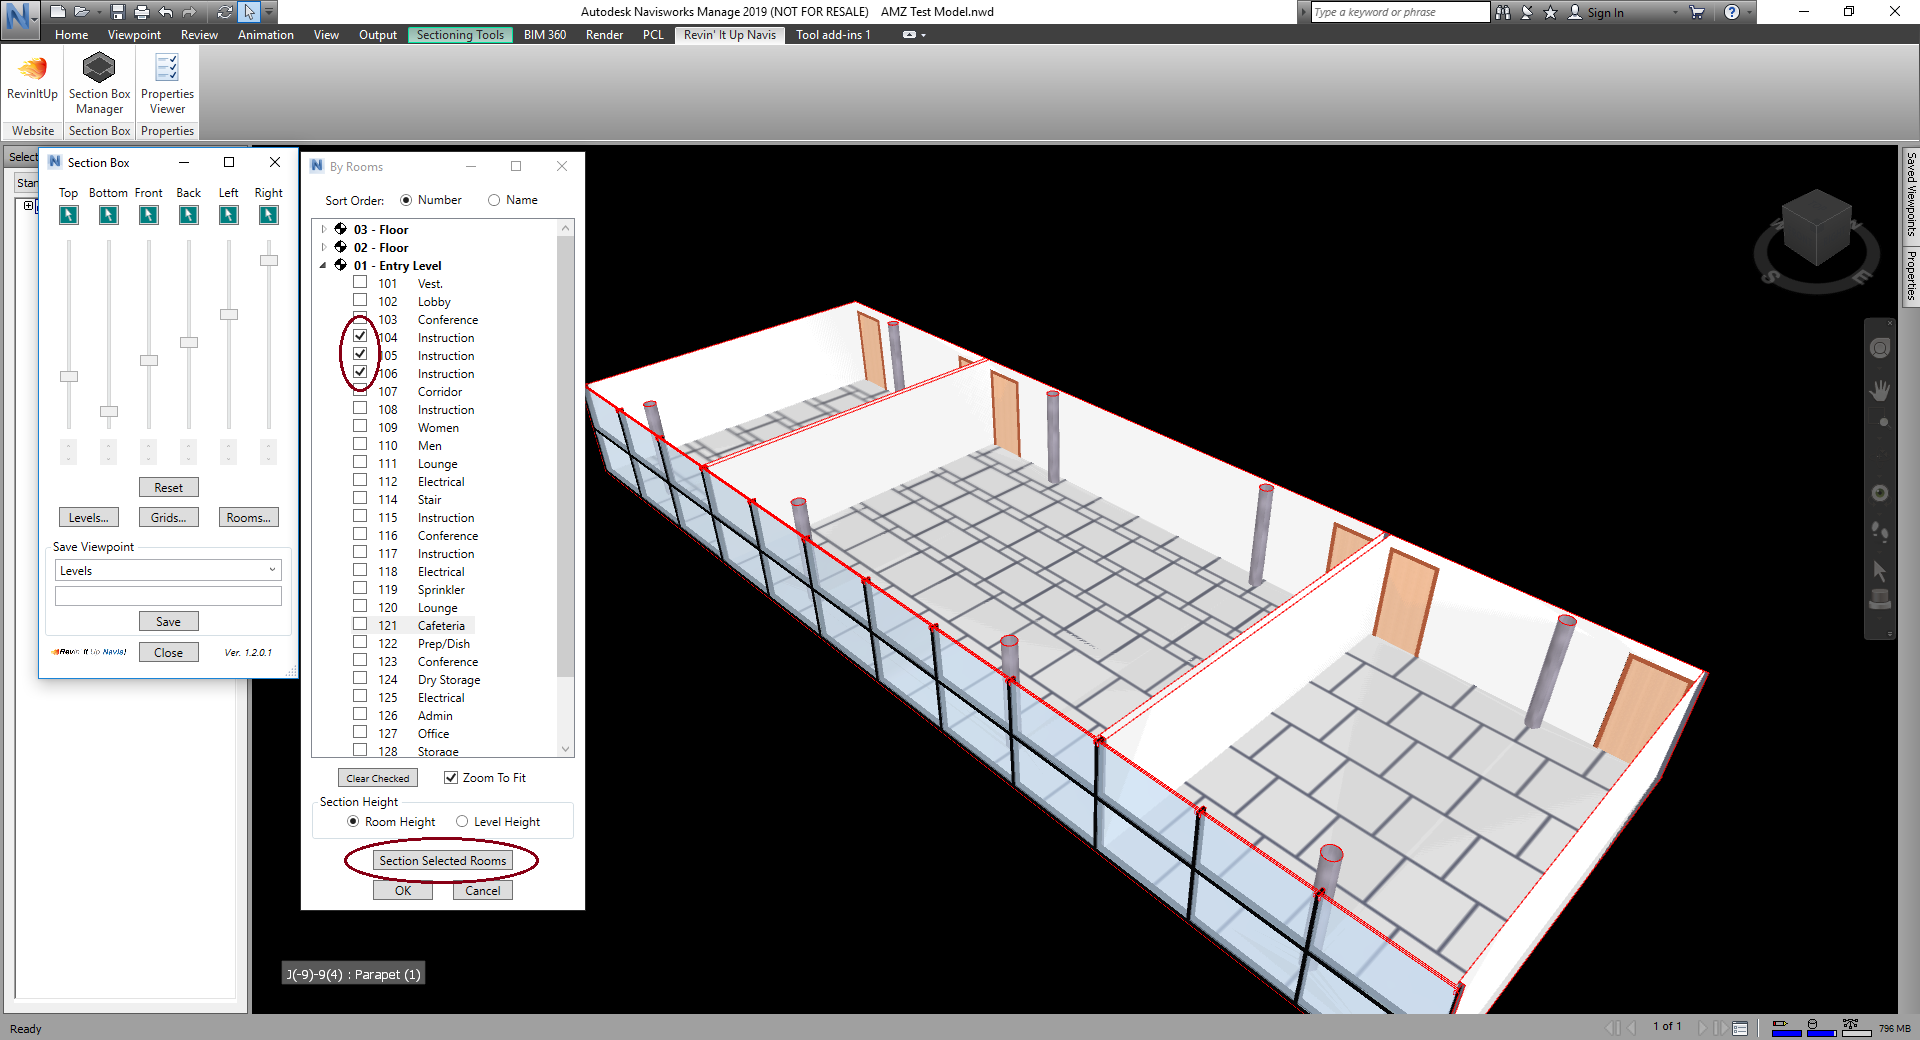Sort rooms by Name
1920x1040 pixels.
pos(494,200)
